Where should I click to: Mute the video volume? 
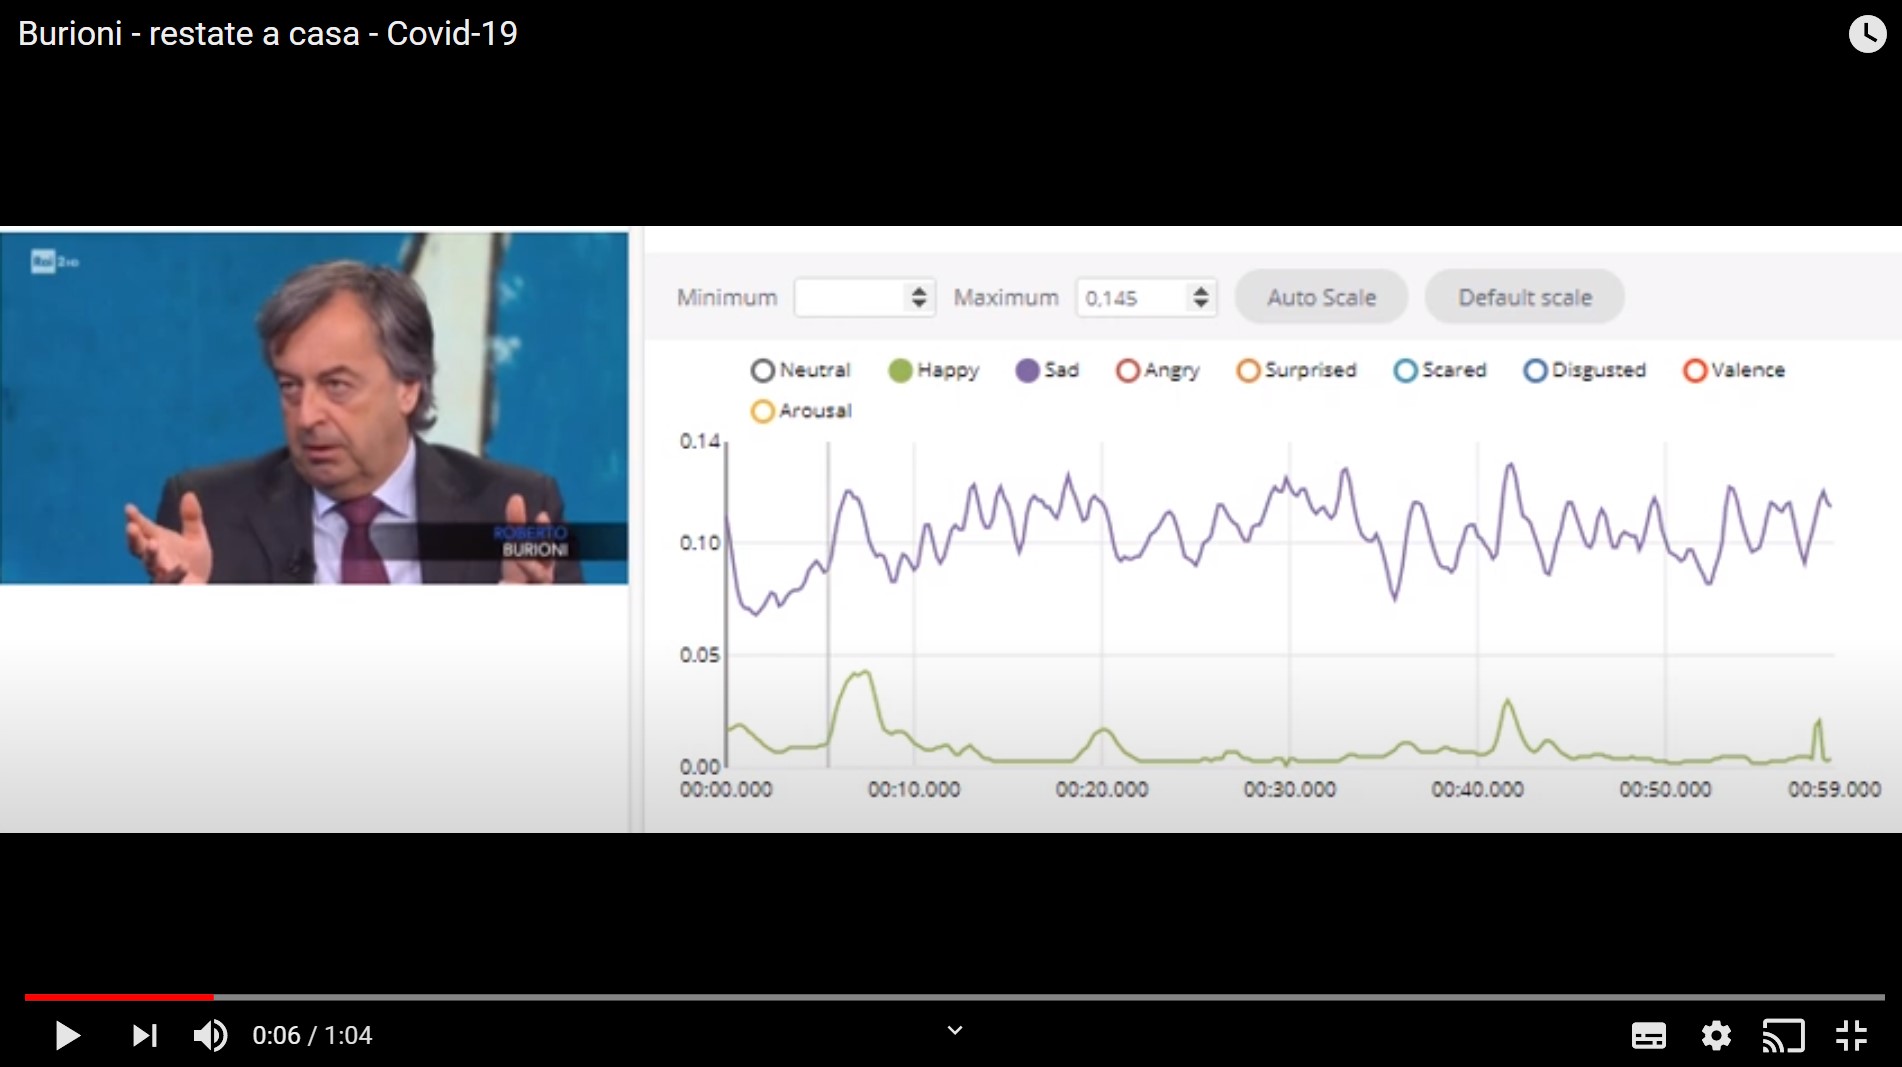coord(210,1035)
